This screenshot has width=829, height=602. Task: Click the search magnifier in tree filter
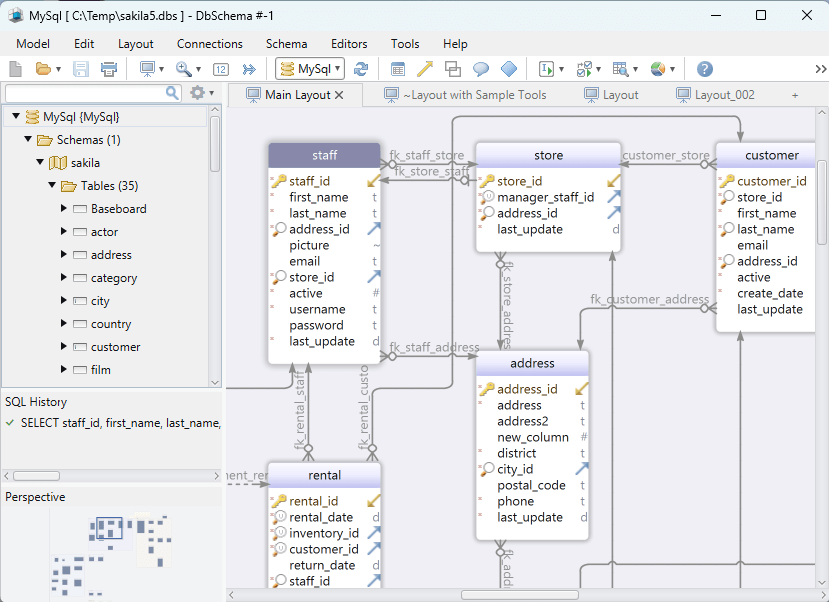(x=172, y=93)
